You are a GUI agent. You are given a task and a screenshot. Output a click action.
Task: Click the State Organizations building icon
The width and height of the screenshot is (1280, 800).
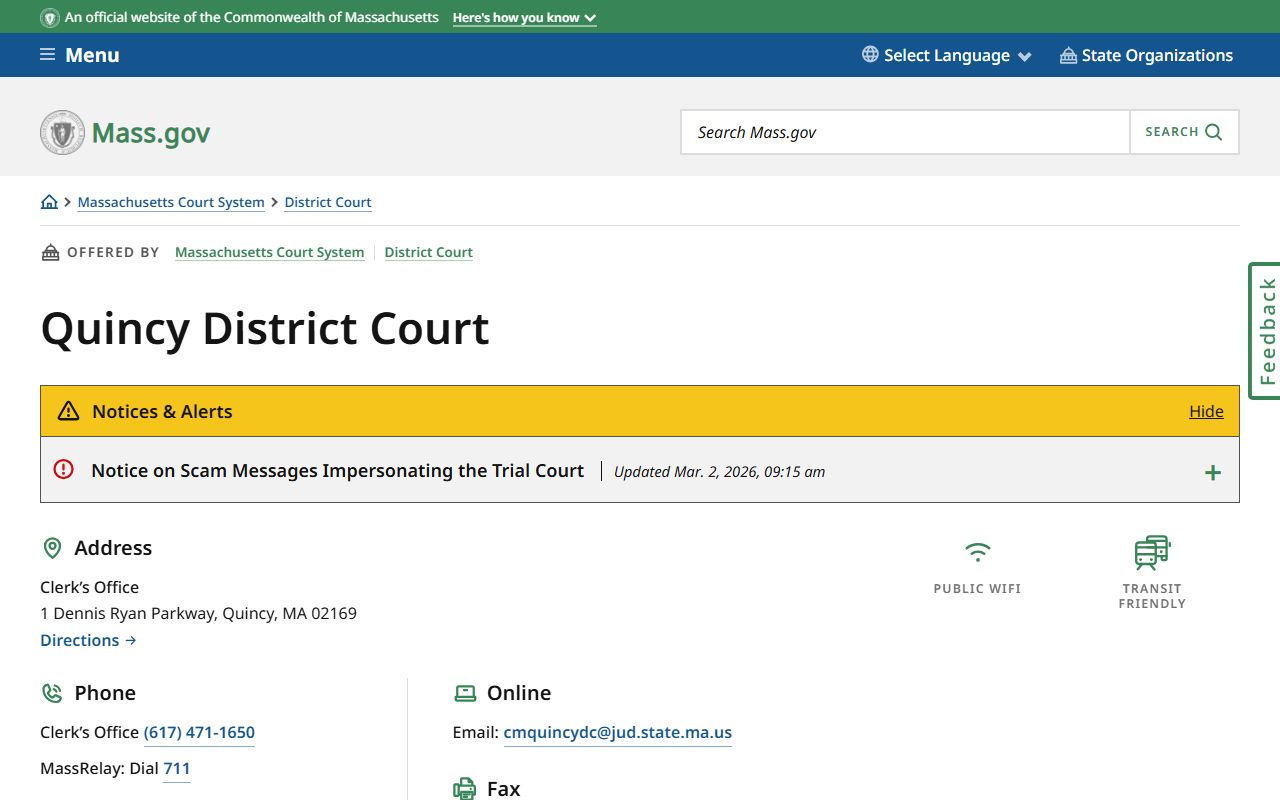pyautogui.click(x=1068, y=55)
